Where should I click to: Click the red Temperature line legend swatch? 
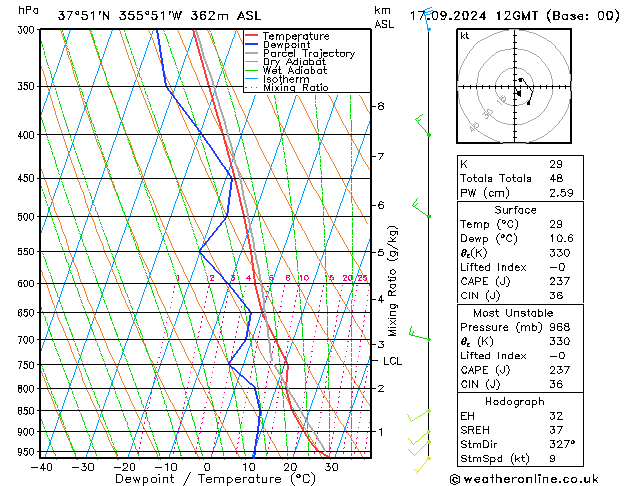coord(251,36)
